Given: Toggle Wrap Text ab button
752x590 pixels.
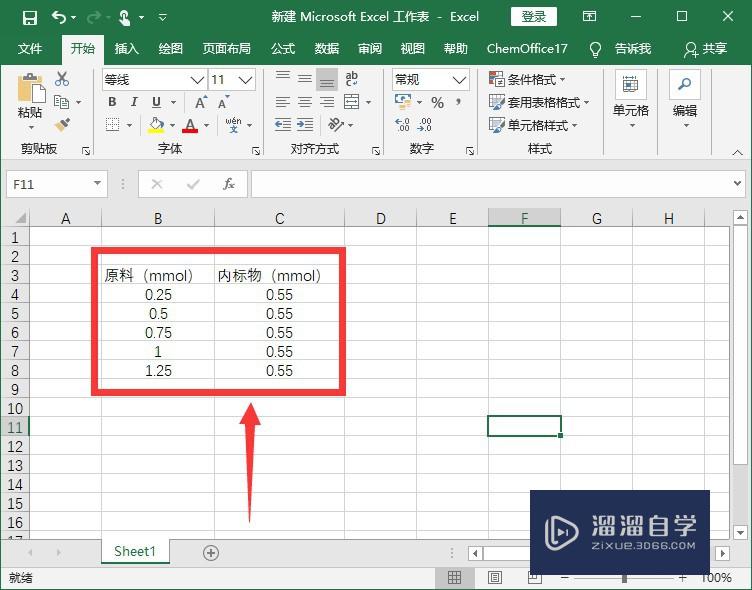Looking at the screenshot, I should click(x=352, y=79).
